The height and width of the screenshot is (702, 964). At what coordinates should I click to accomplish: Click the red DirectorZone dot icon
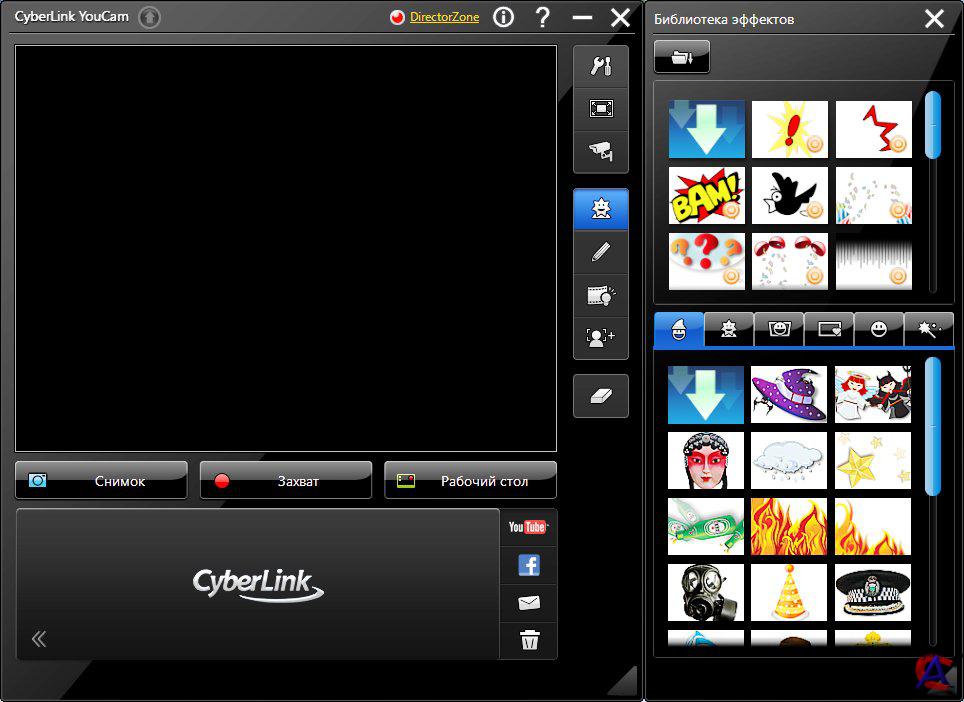click(x=397, y=17)
